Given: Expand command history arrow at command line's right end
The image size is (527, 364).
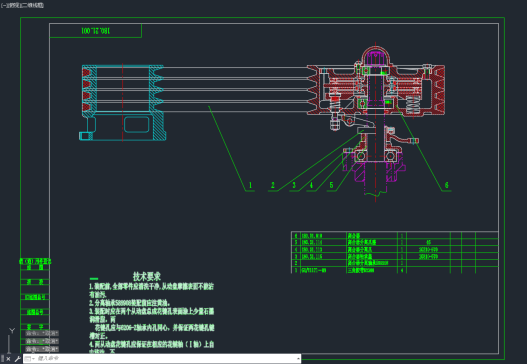Looking at the screenshot, I should 298,359.
